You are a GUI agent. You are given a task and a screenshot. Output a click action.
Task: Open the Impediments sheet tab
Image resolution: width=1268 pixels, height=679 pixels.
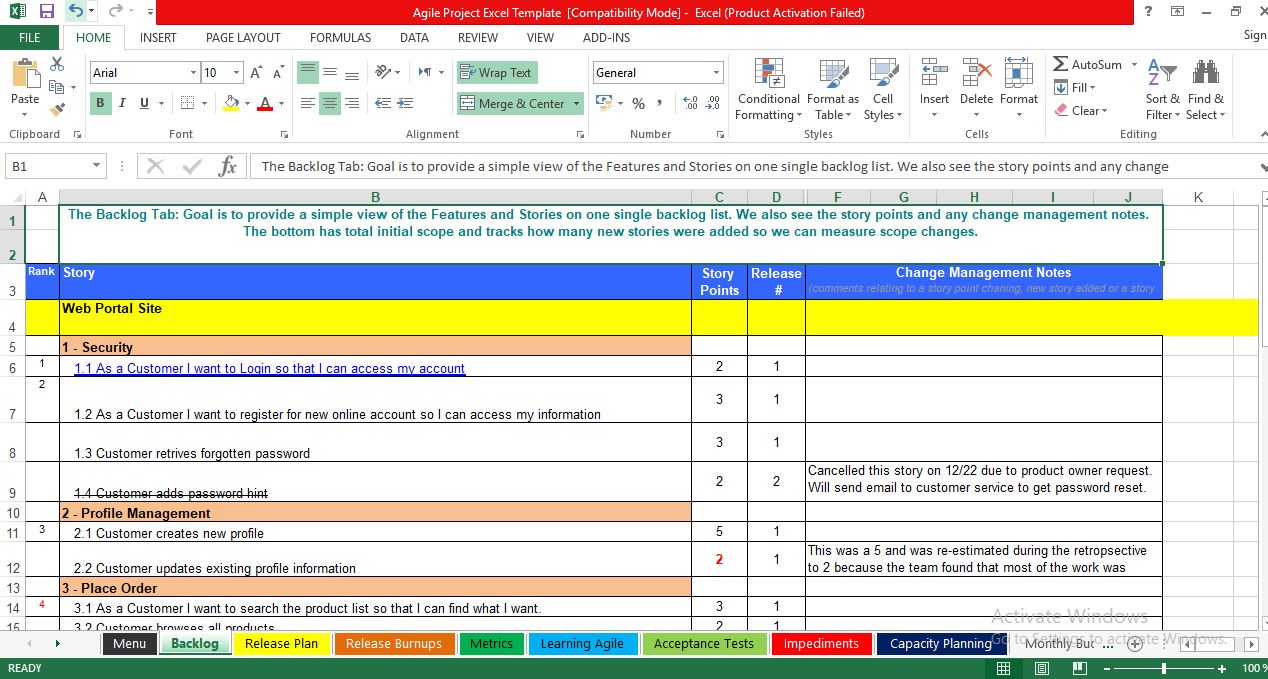coord(821,644)
